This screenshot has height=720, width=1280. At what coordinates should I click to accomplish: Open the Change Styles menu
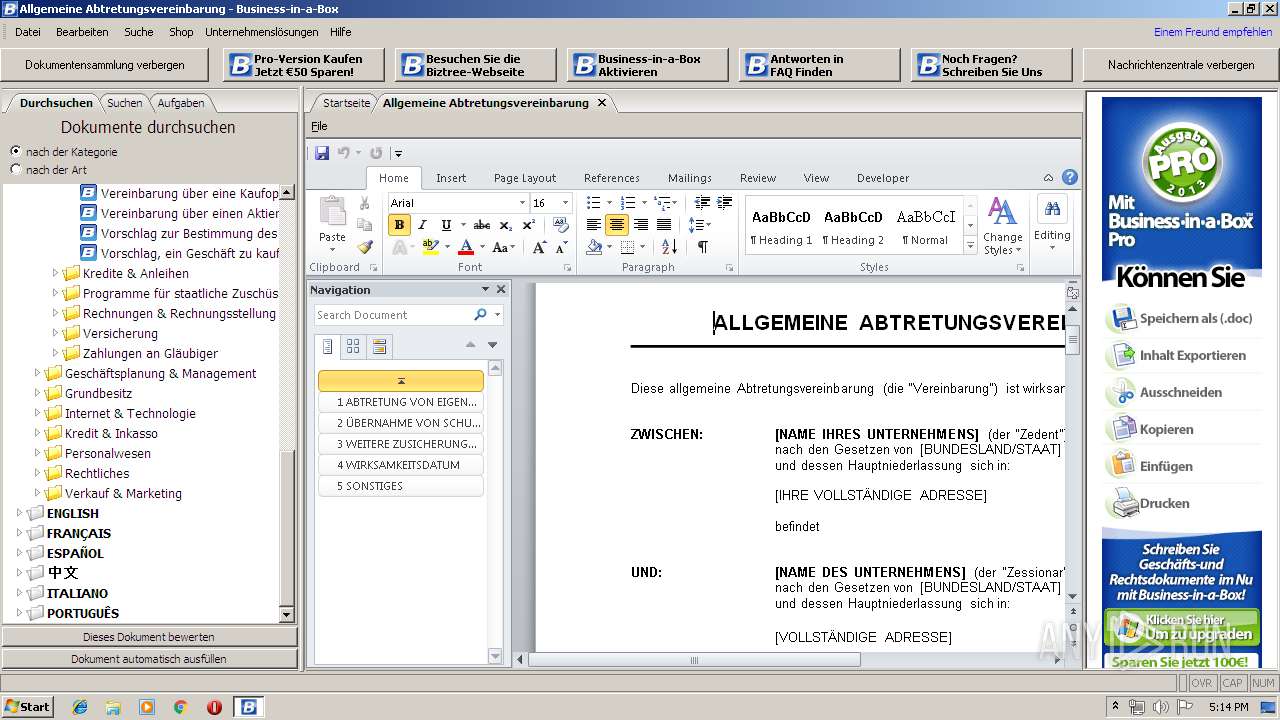point(1002,227)
